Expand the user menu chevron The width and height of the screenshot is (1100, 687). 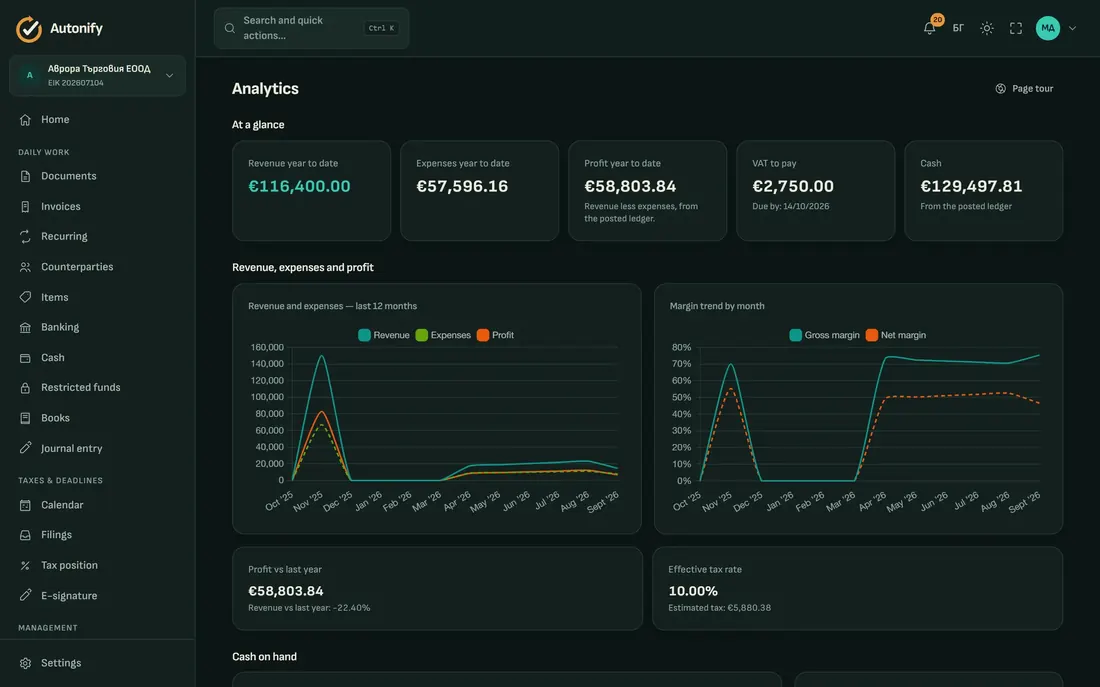click(1073, 28)
